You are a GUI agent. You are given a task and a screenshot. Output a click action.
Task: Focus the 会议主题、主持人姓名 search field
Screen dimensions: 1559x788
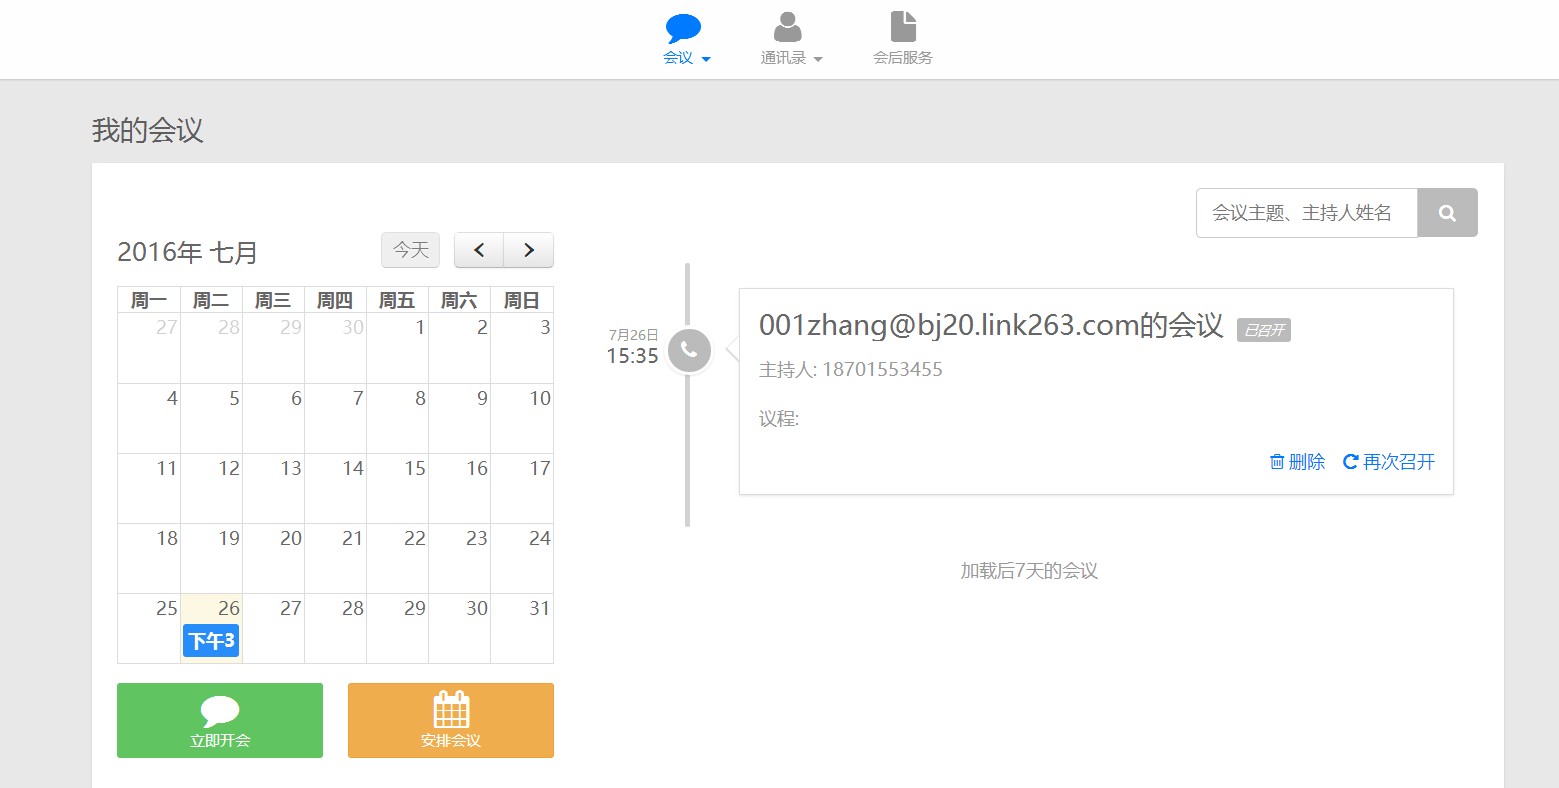tap(1306, 213)
